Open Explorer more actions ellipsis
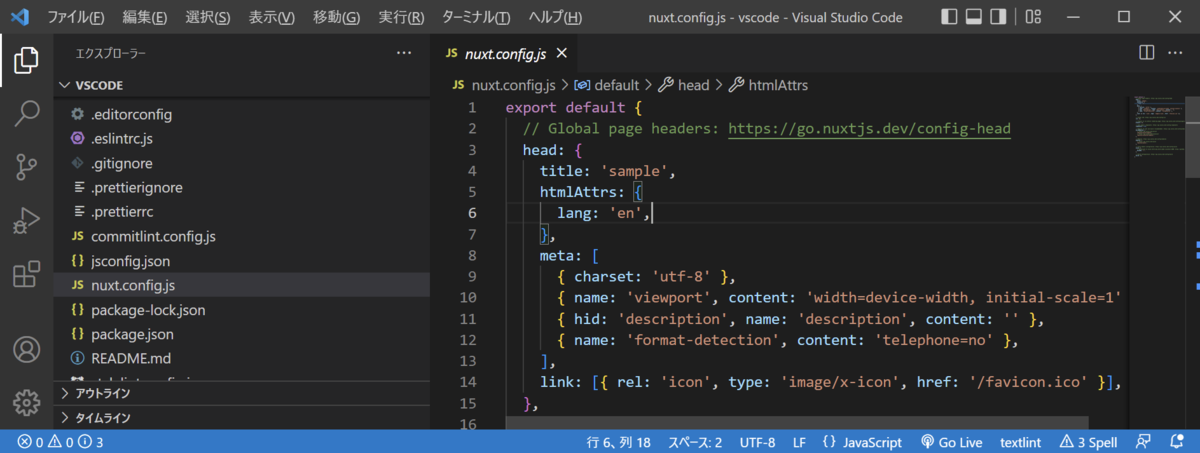Image resolution: width=1200 pixels, height=453 pixels. (x=404, y=52)
